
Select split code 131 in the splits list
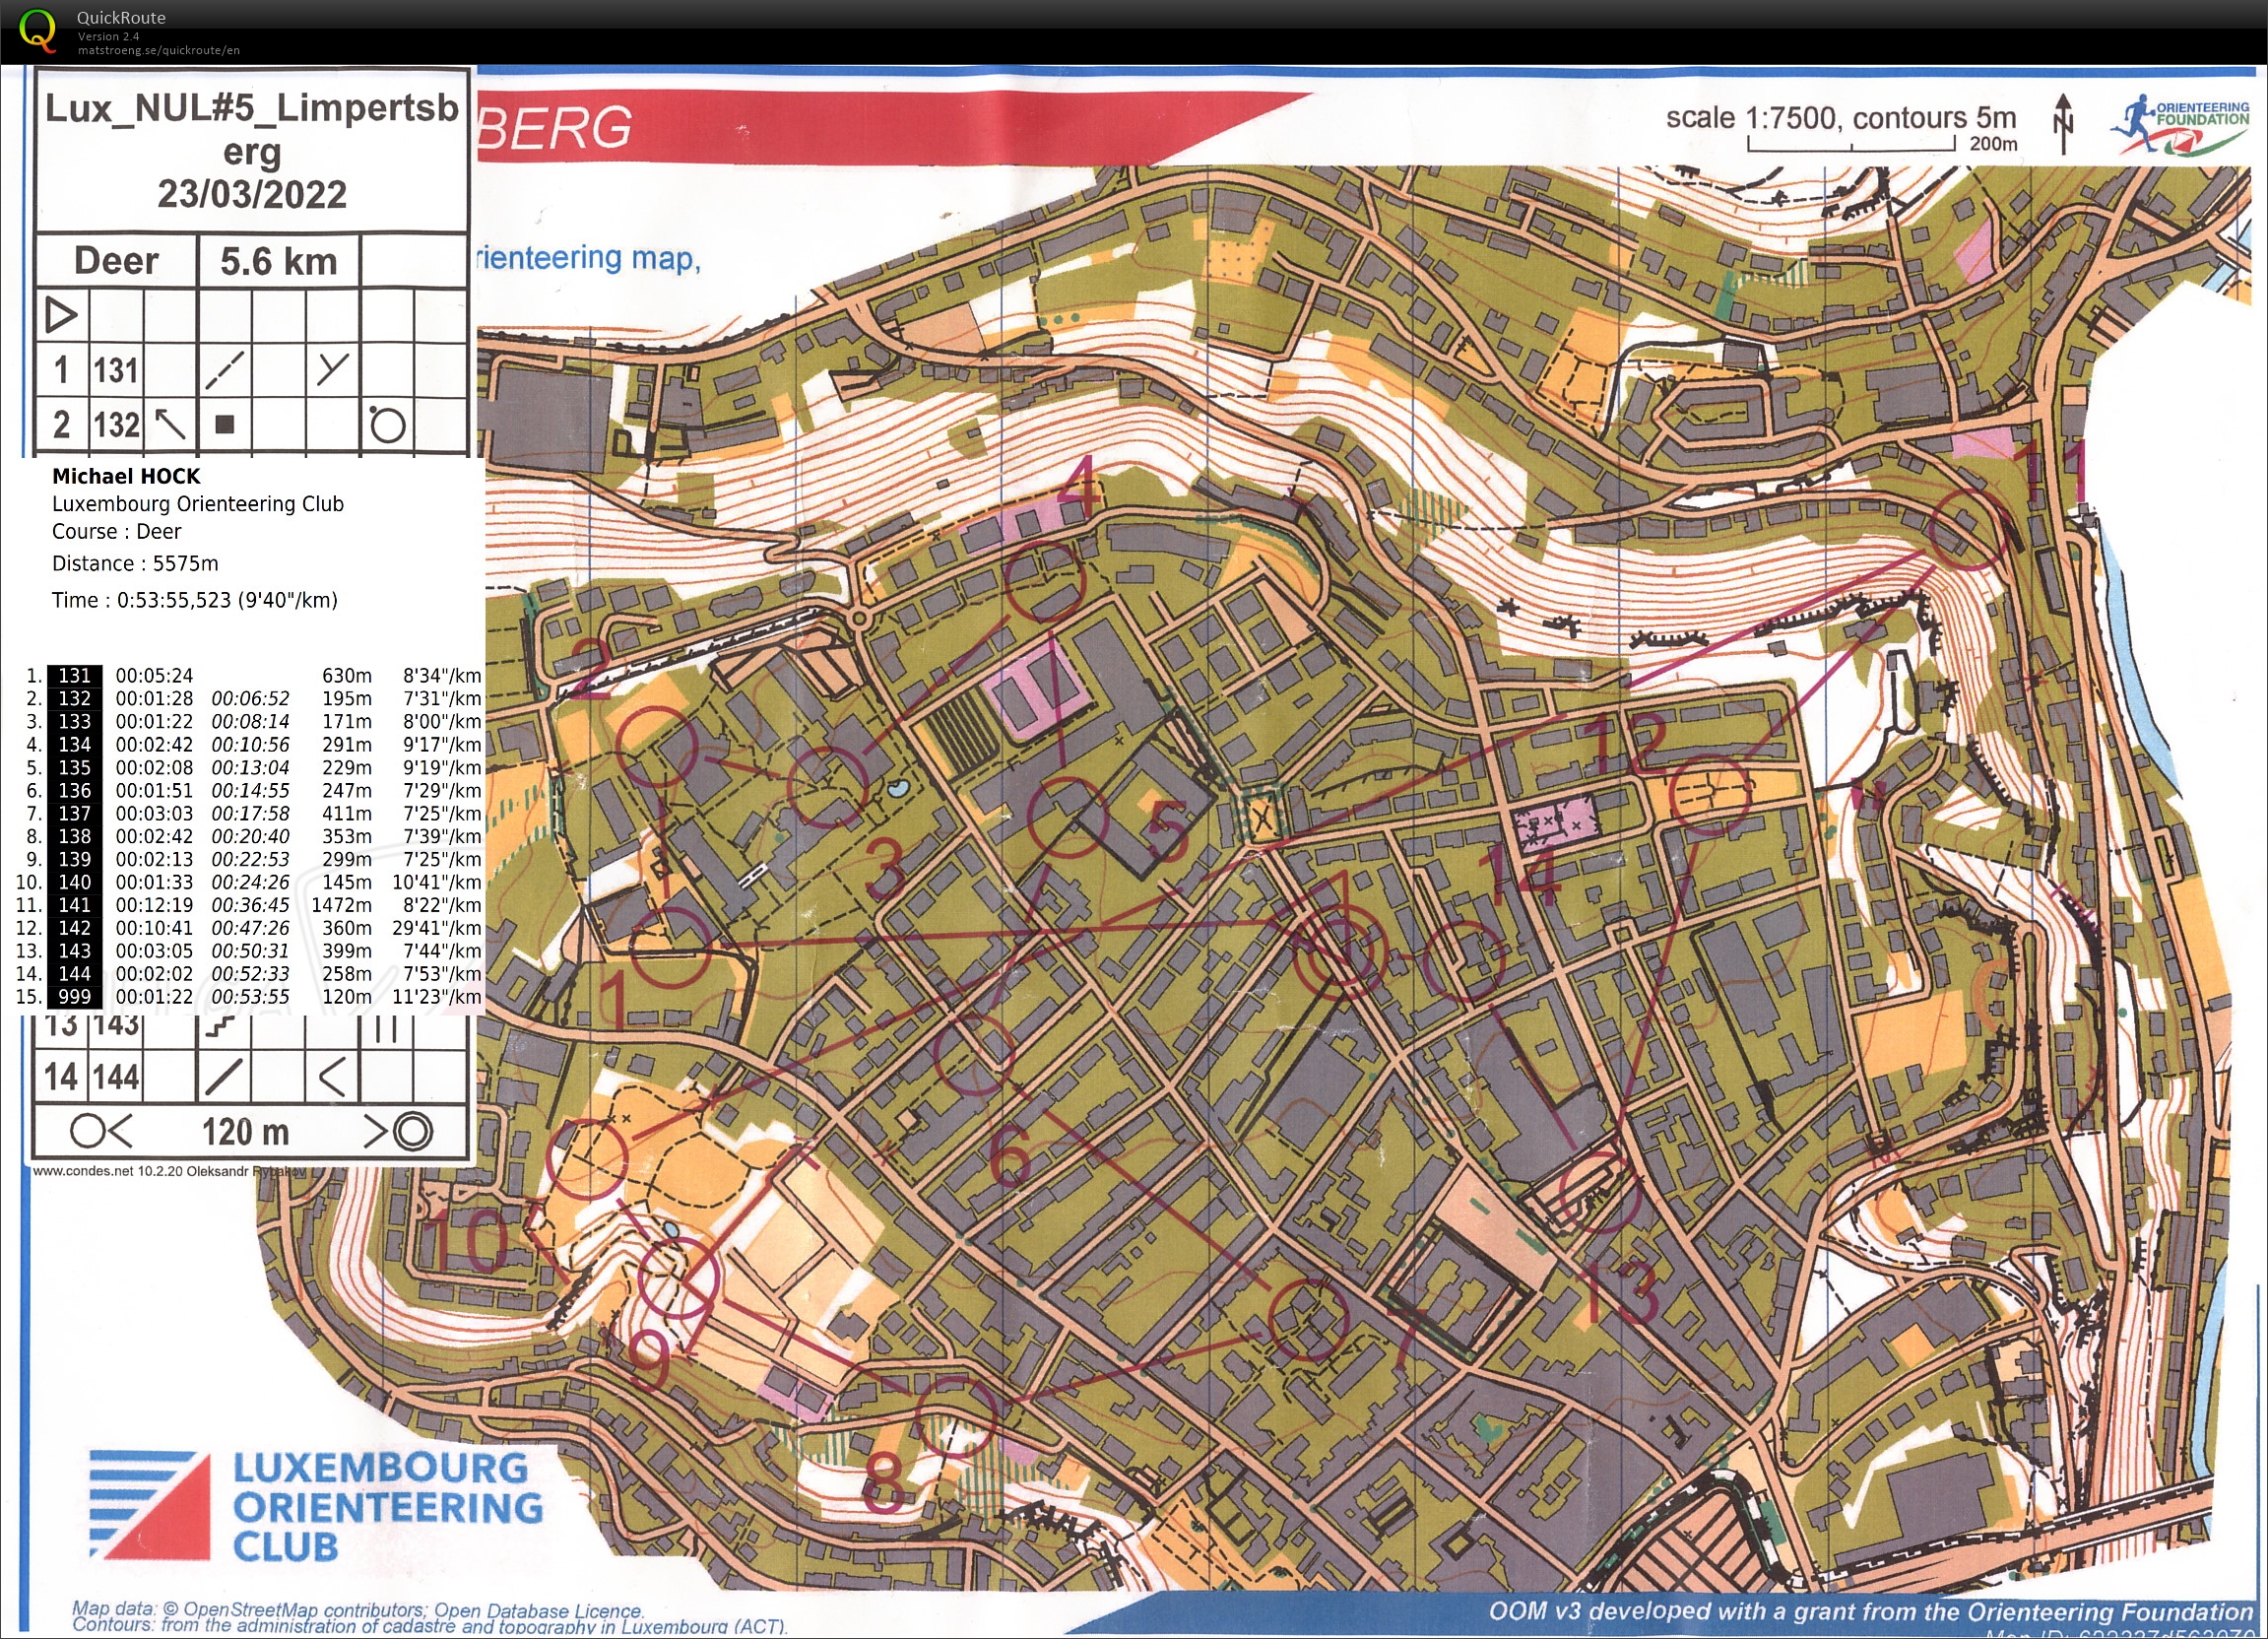tap(75, 676)
